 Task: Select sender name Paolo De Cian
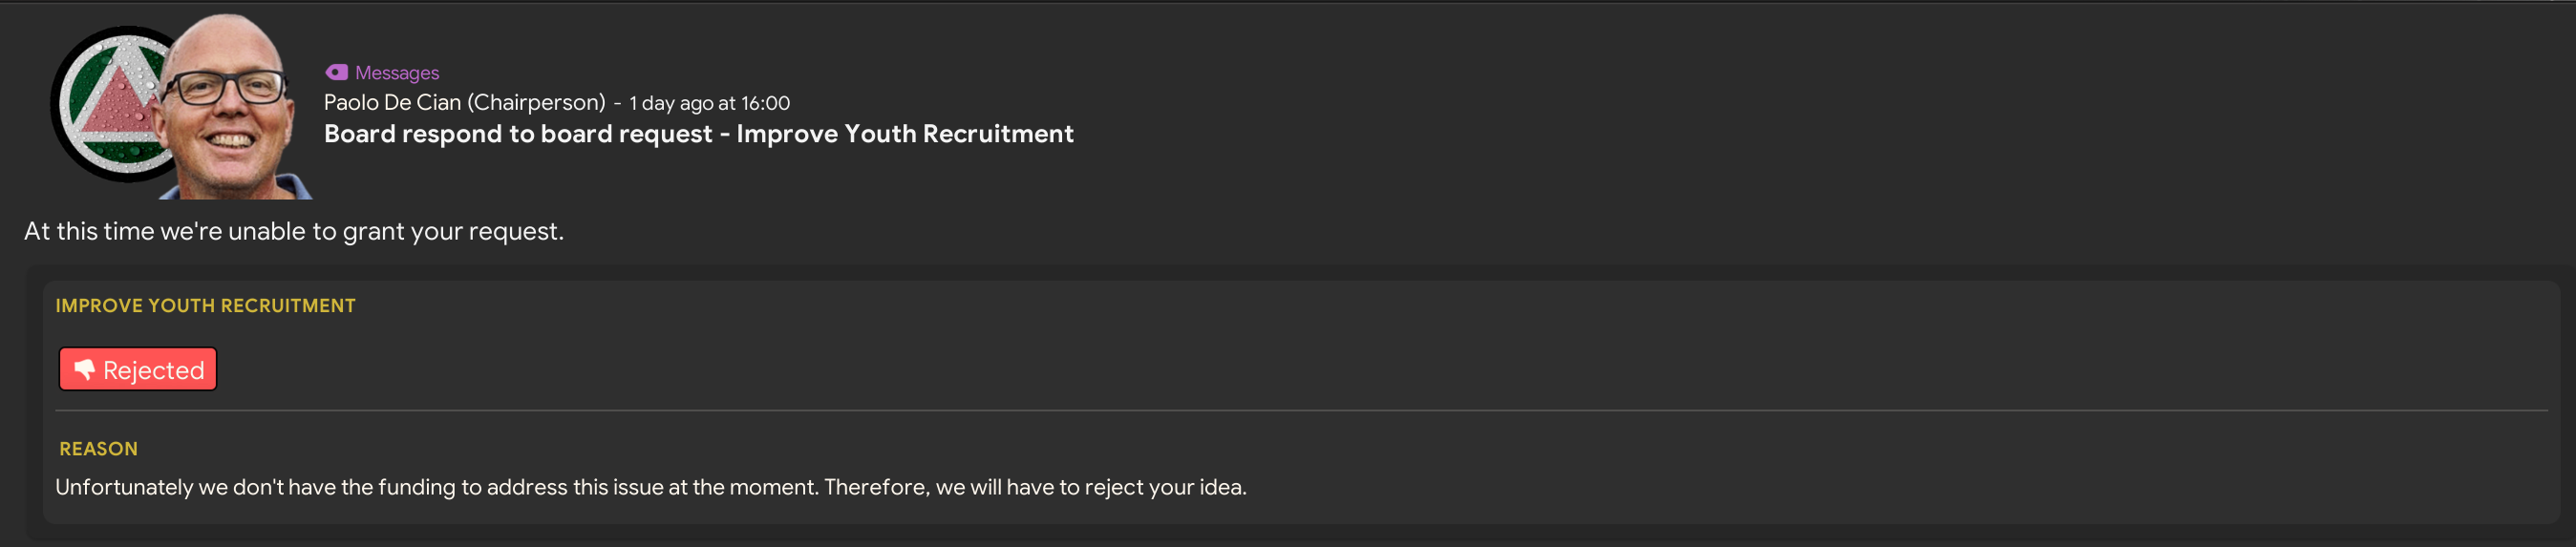pos(392,103)
